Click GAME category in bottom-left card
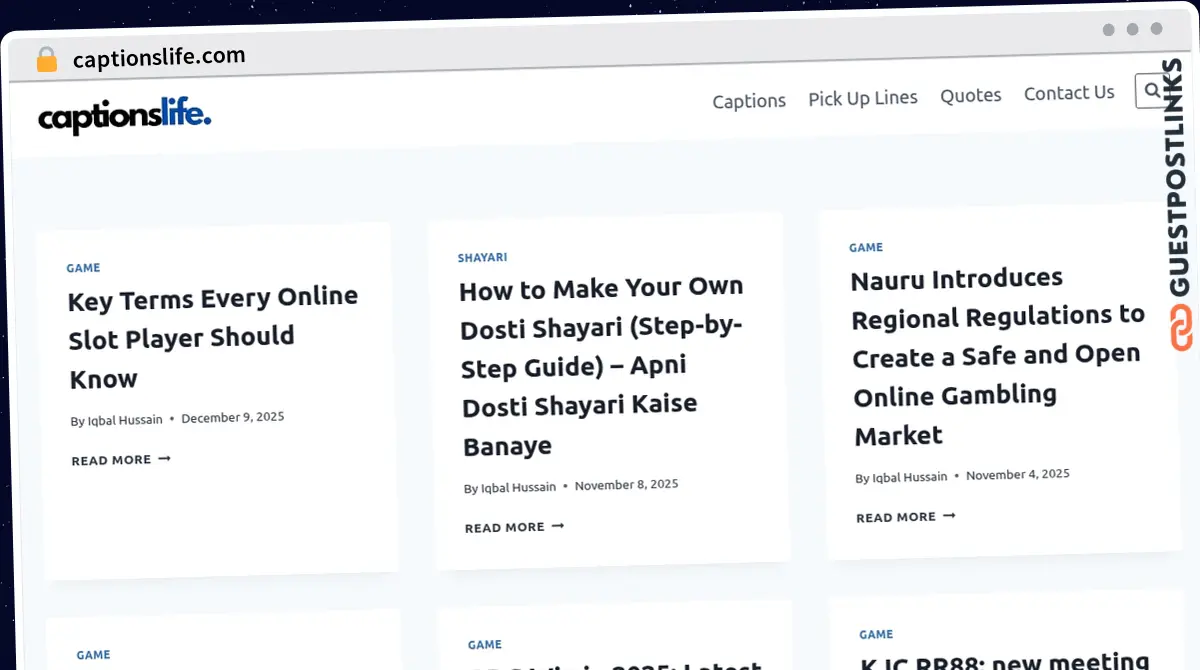This screenshot has height=670, width=1200. pos(93,655)
